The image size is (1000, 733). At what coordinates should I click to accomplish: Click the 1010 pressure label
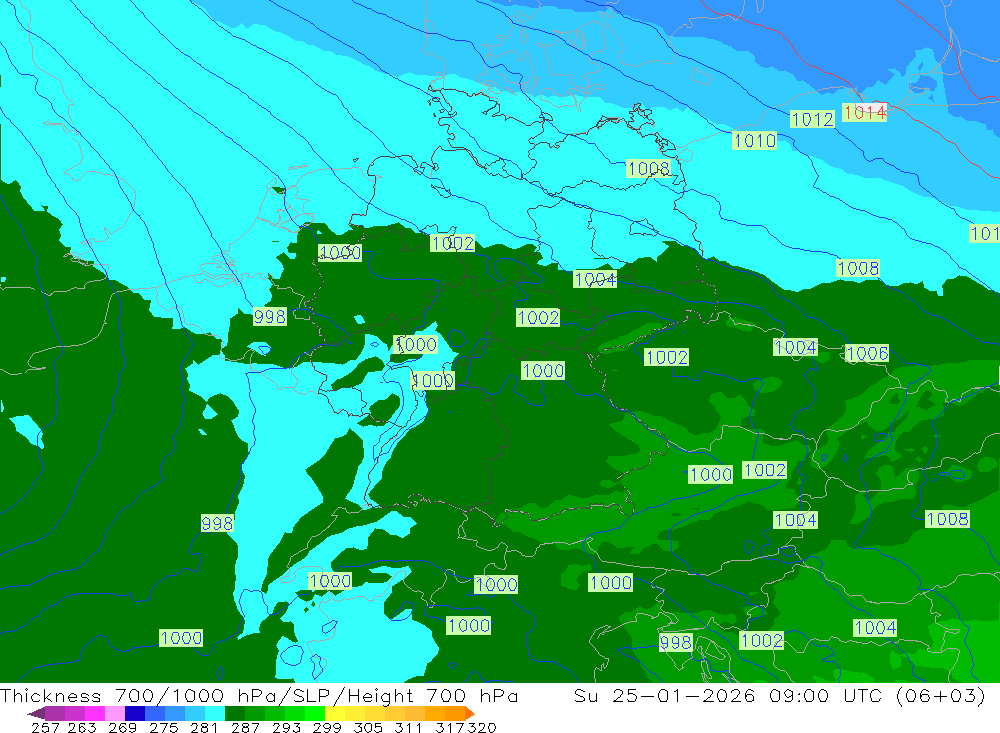pos(754,140)
